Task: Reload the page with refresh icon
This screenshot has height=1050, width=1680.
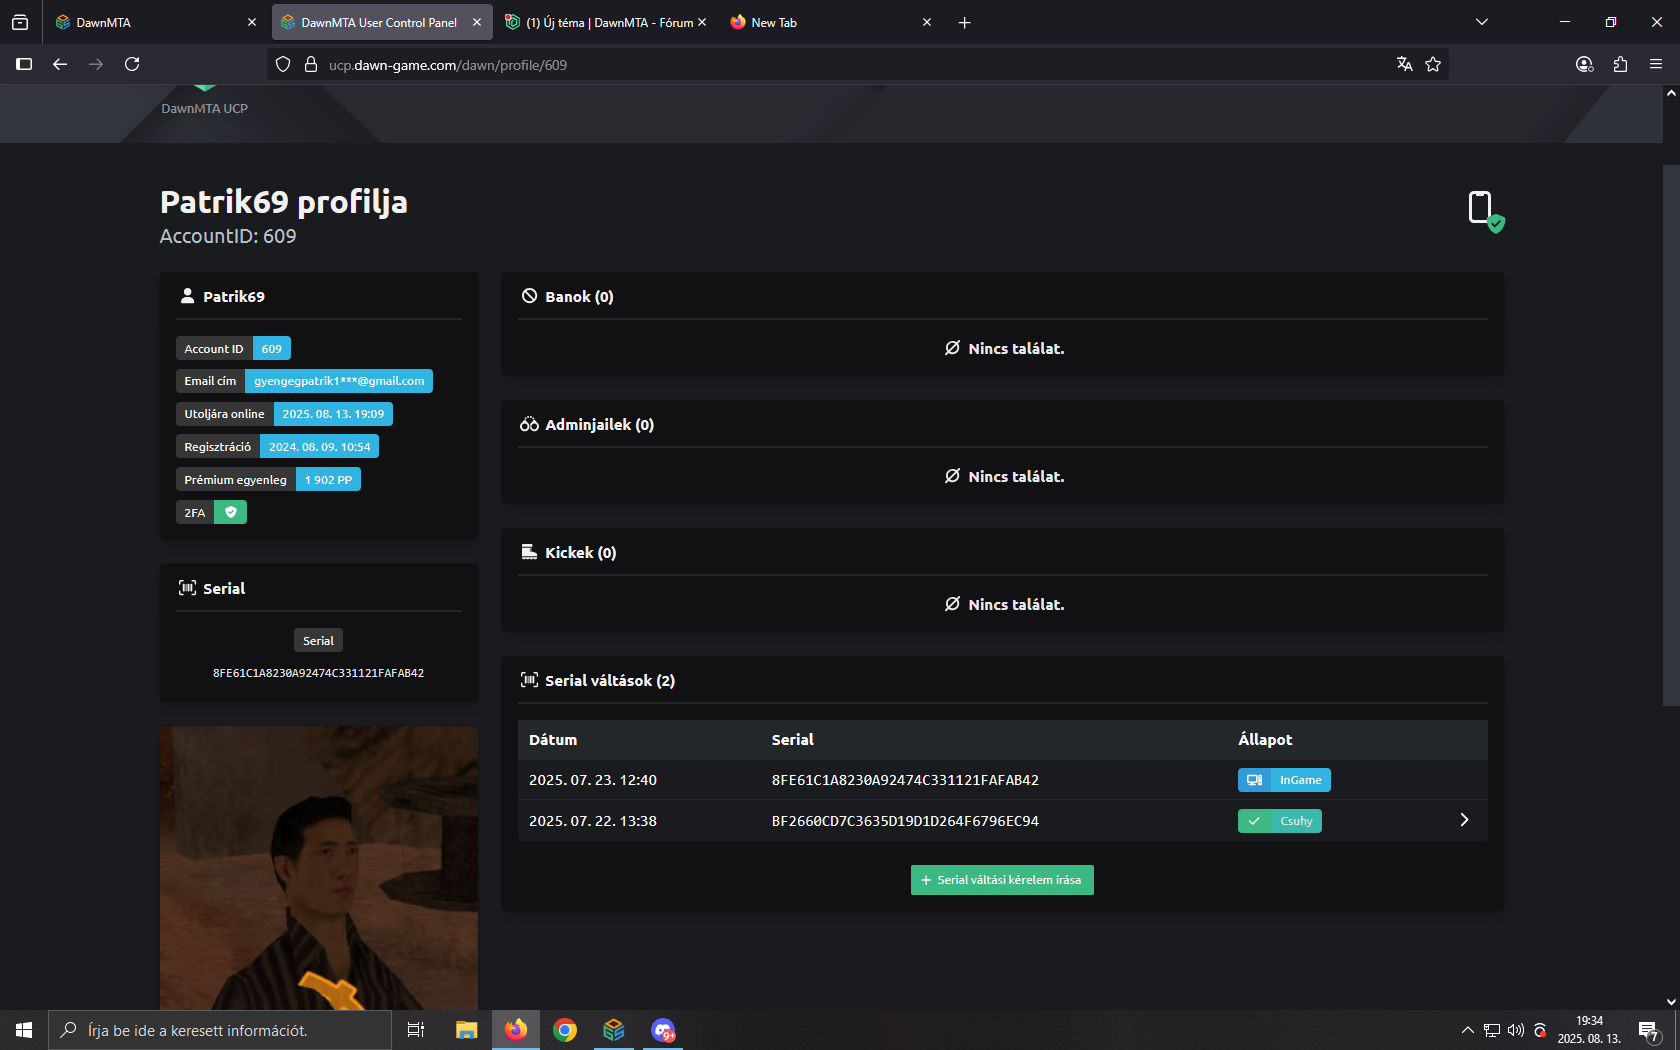Action: point(132,64)
